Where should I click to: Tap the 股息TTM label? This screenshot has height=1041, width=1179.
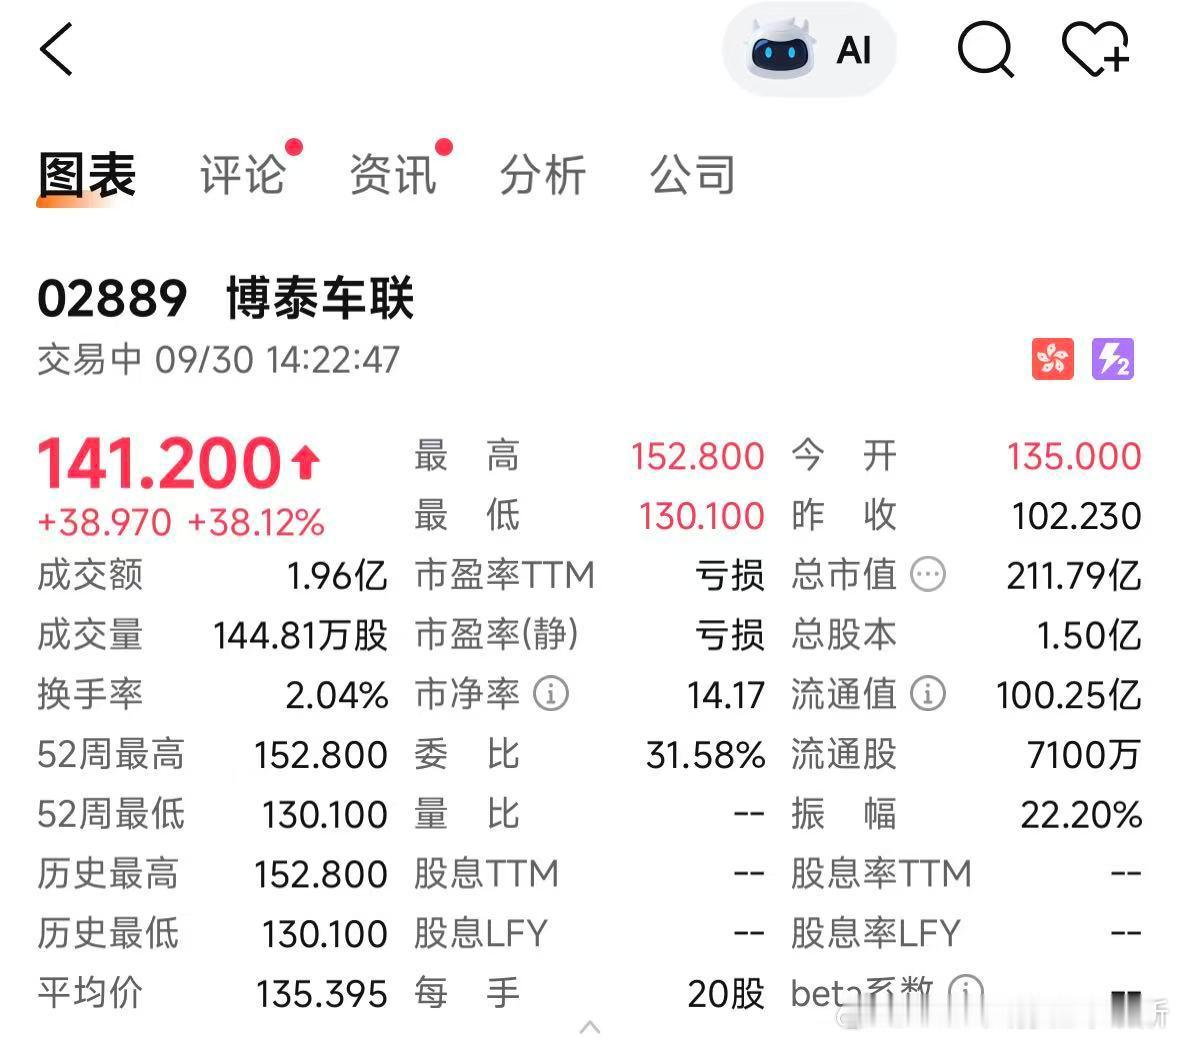point(486,873)
